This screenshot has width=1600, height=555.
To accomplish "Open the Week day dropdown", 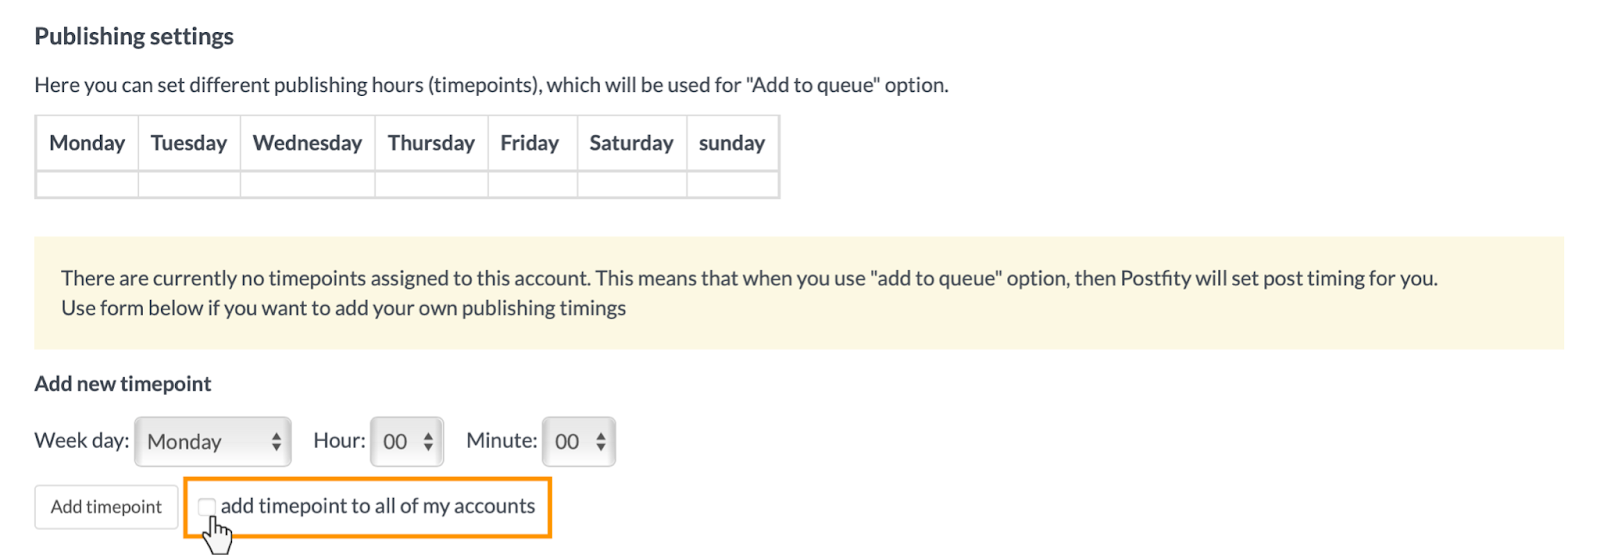I will point(213,442).
